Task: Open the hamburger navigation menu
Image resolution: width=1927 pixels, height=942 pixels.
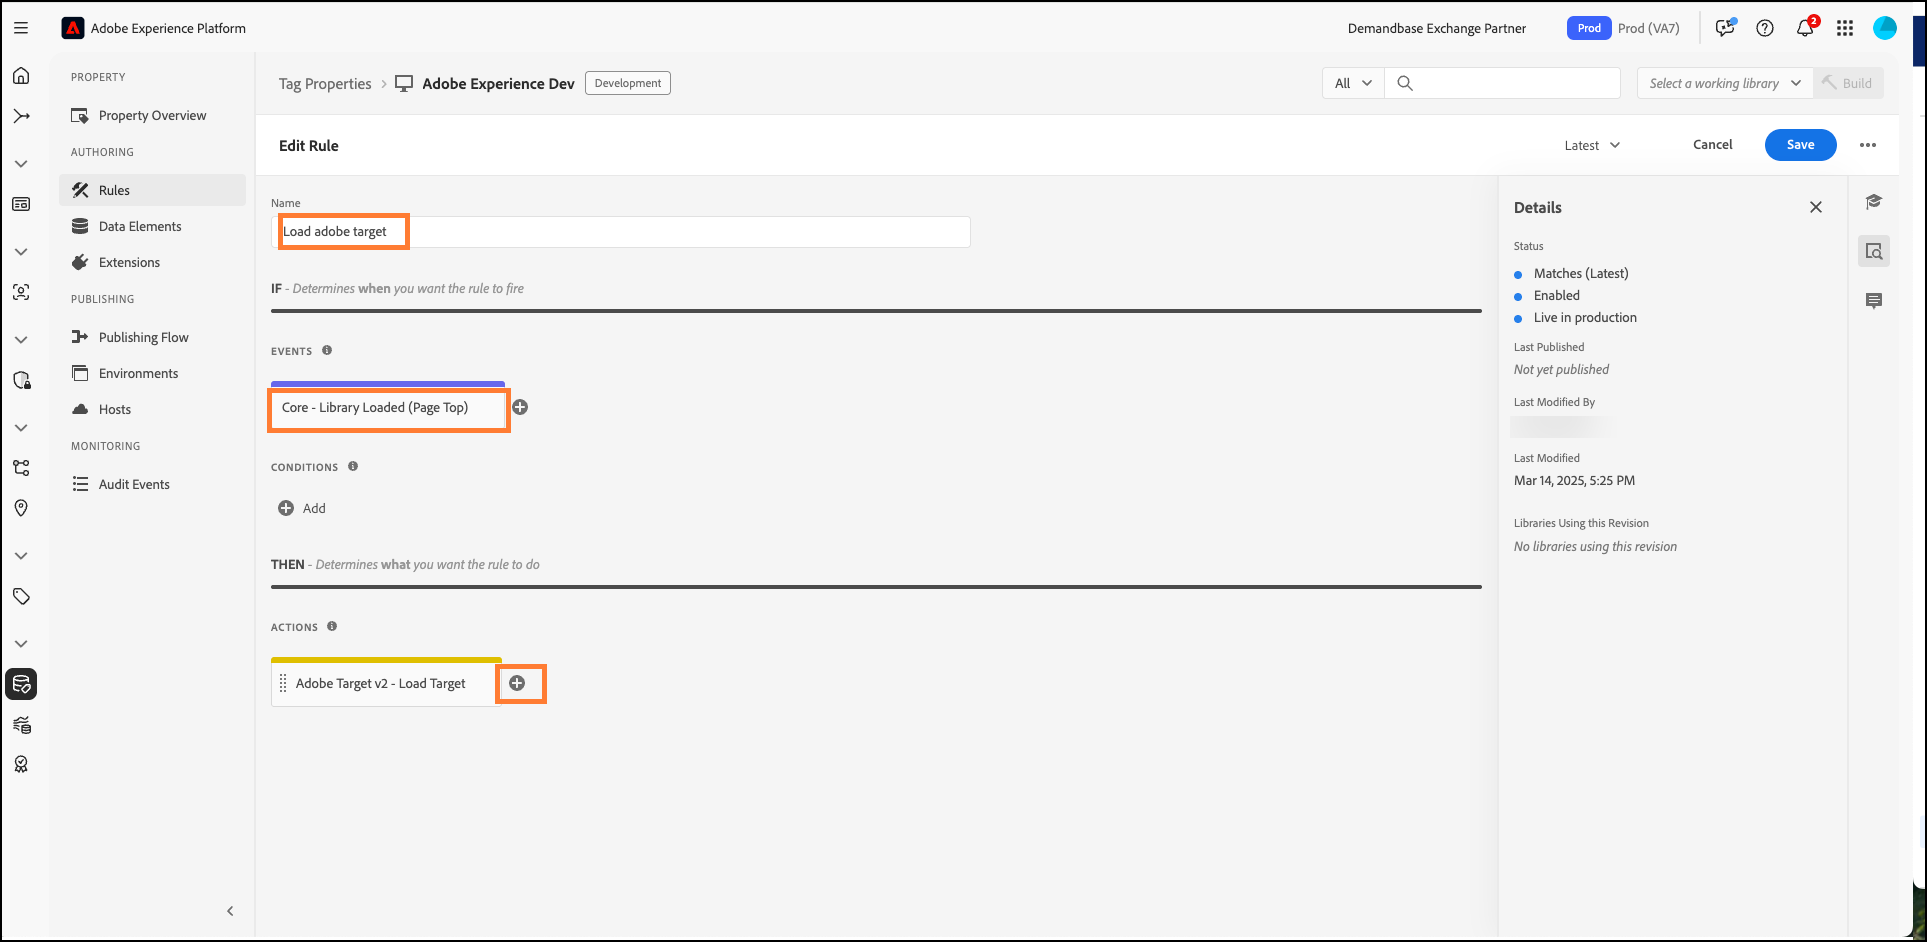Action: coord(21,28)
